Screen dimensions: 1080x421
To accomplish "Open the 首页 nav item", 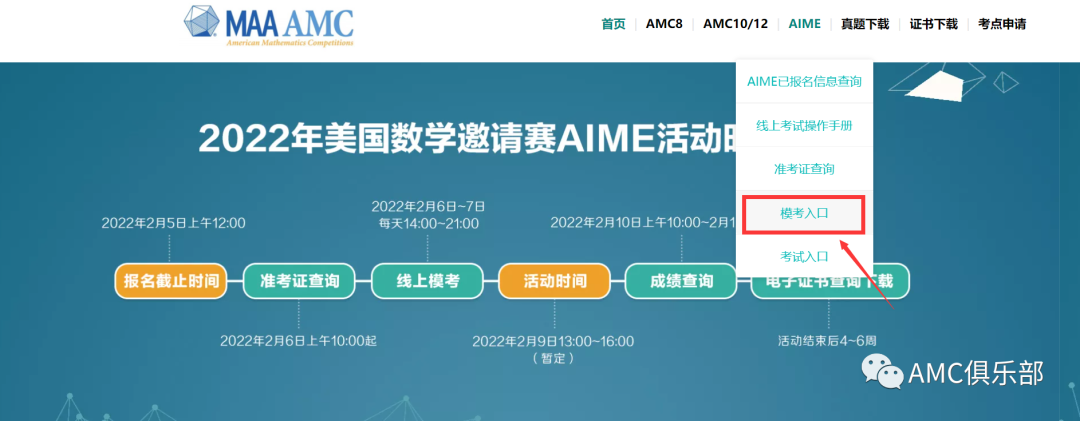I will (x=613, y=24).
